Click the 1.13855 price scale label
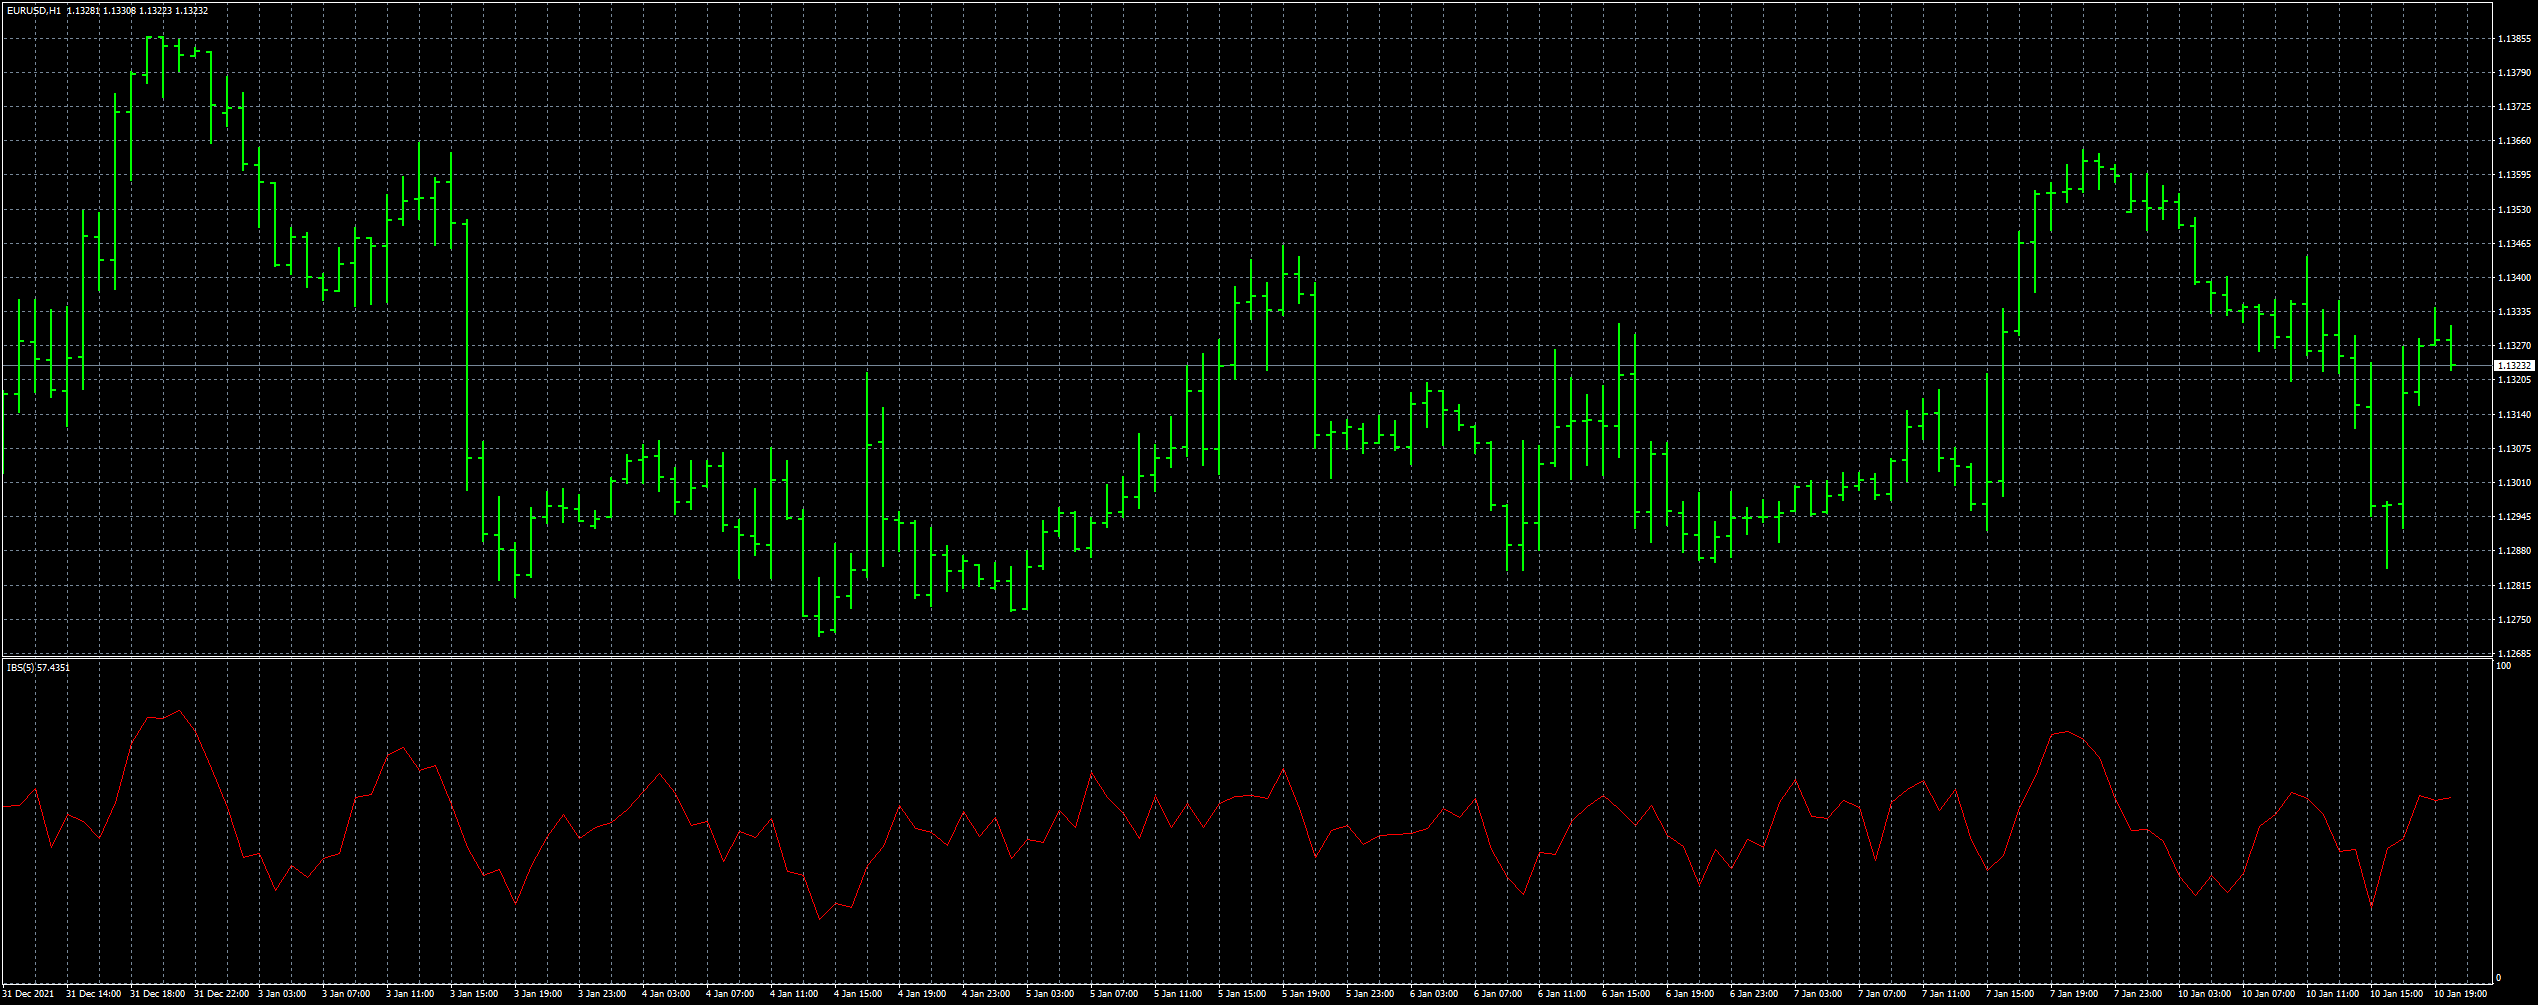 point(2514,39)
